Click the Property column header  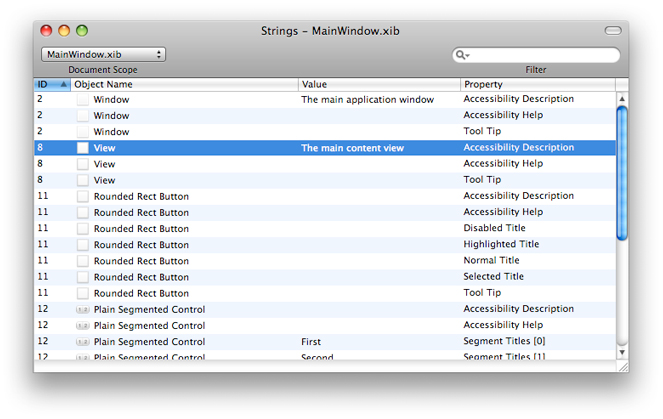click(537, 85)
